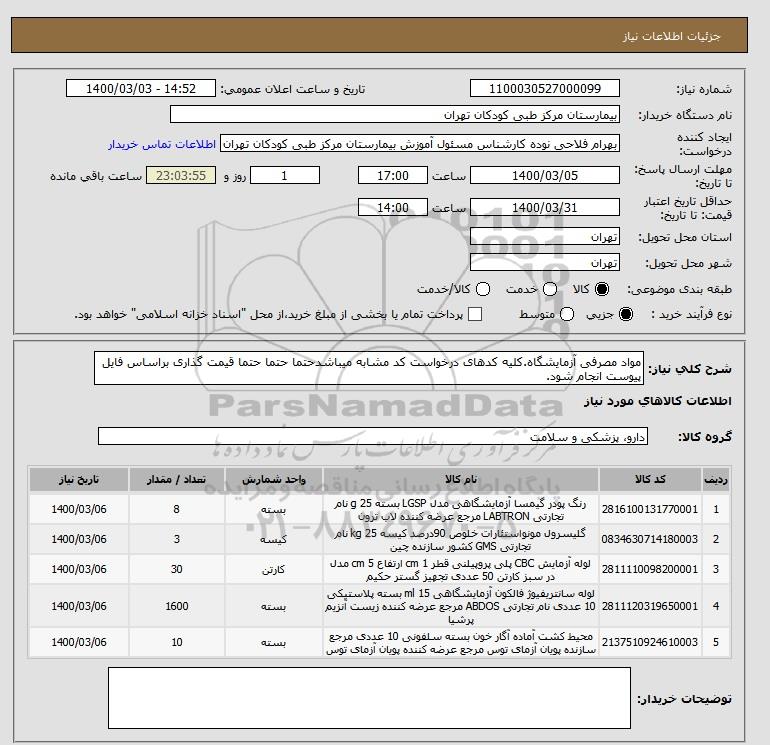Screen dimensions: 770x745
Task: Click the goods group field دارو، پزشکی و سلامت
Action: tap(373, 436)
